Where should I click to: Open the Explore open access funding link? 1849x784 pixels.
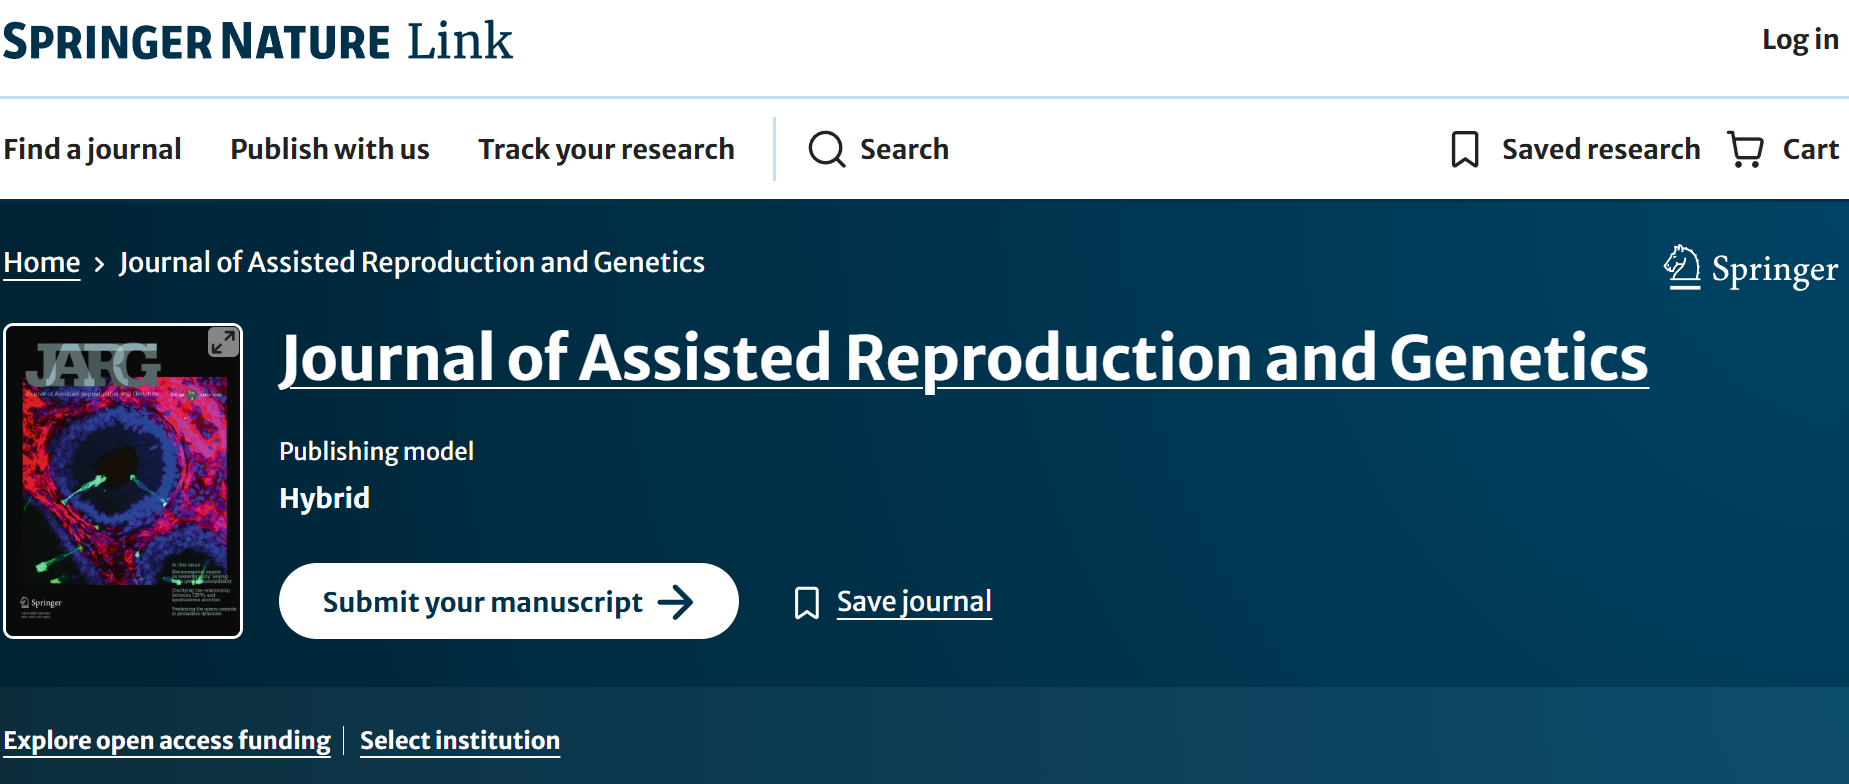pyautogui.click(x=167, y=740)
